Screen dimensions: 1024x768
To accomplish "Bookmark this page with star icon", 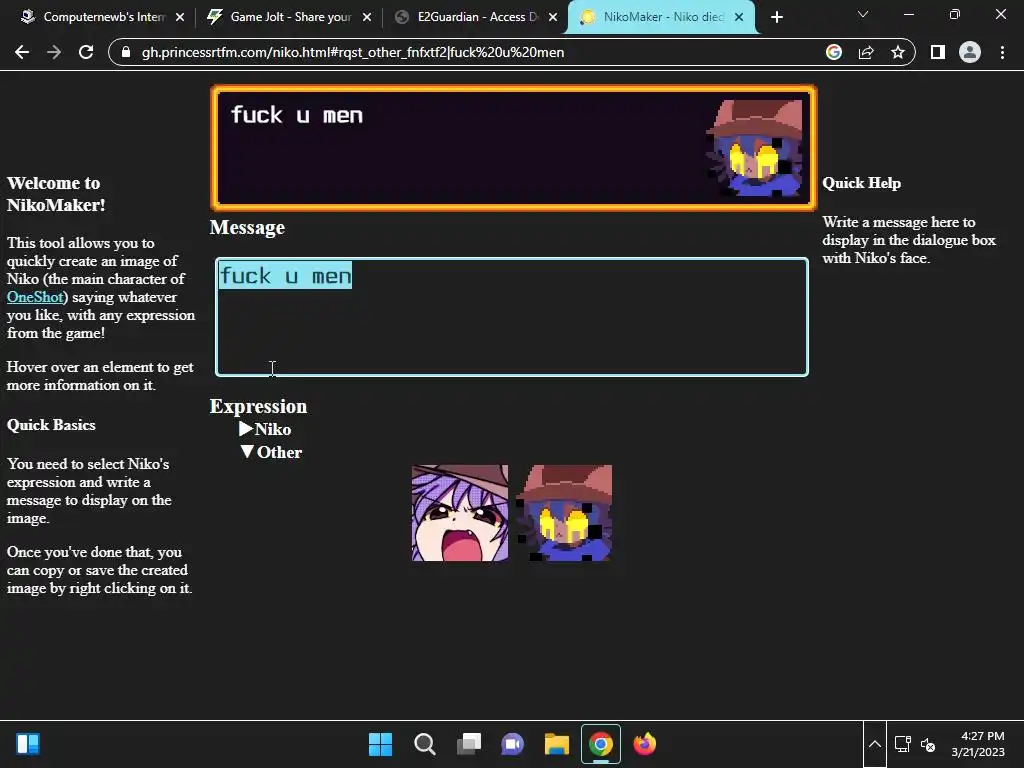I will pos(898,52).
